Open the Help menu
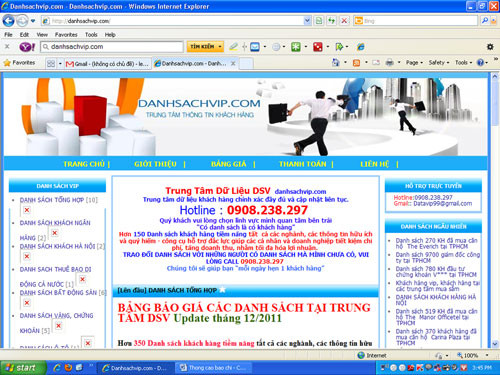 point(110,35)
